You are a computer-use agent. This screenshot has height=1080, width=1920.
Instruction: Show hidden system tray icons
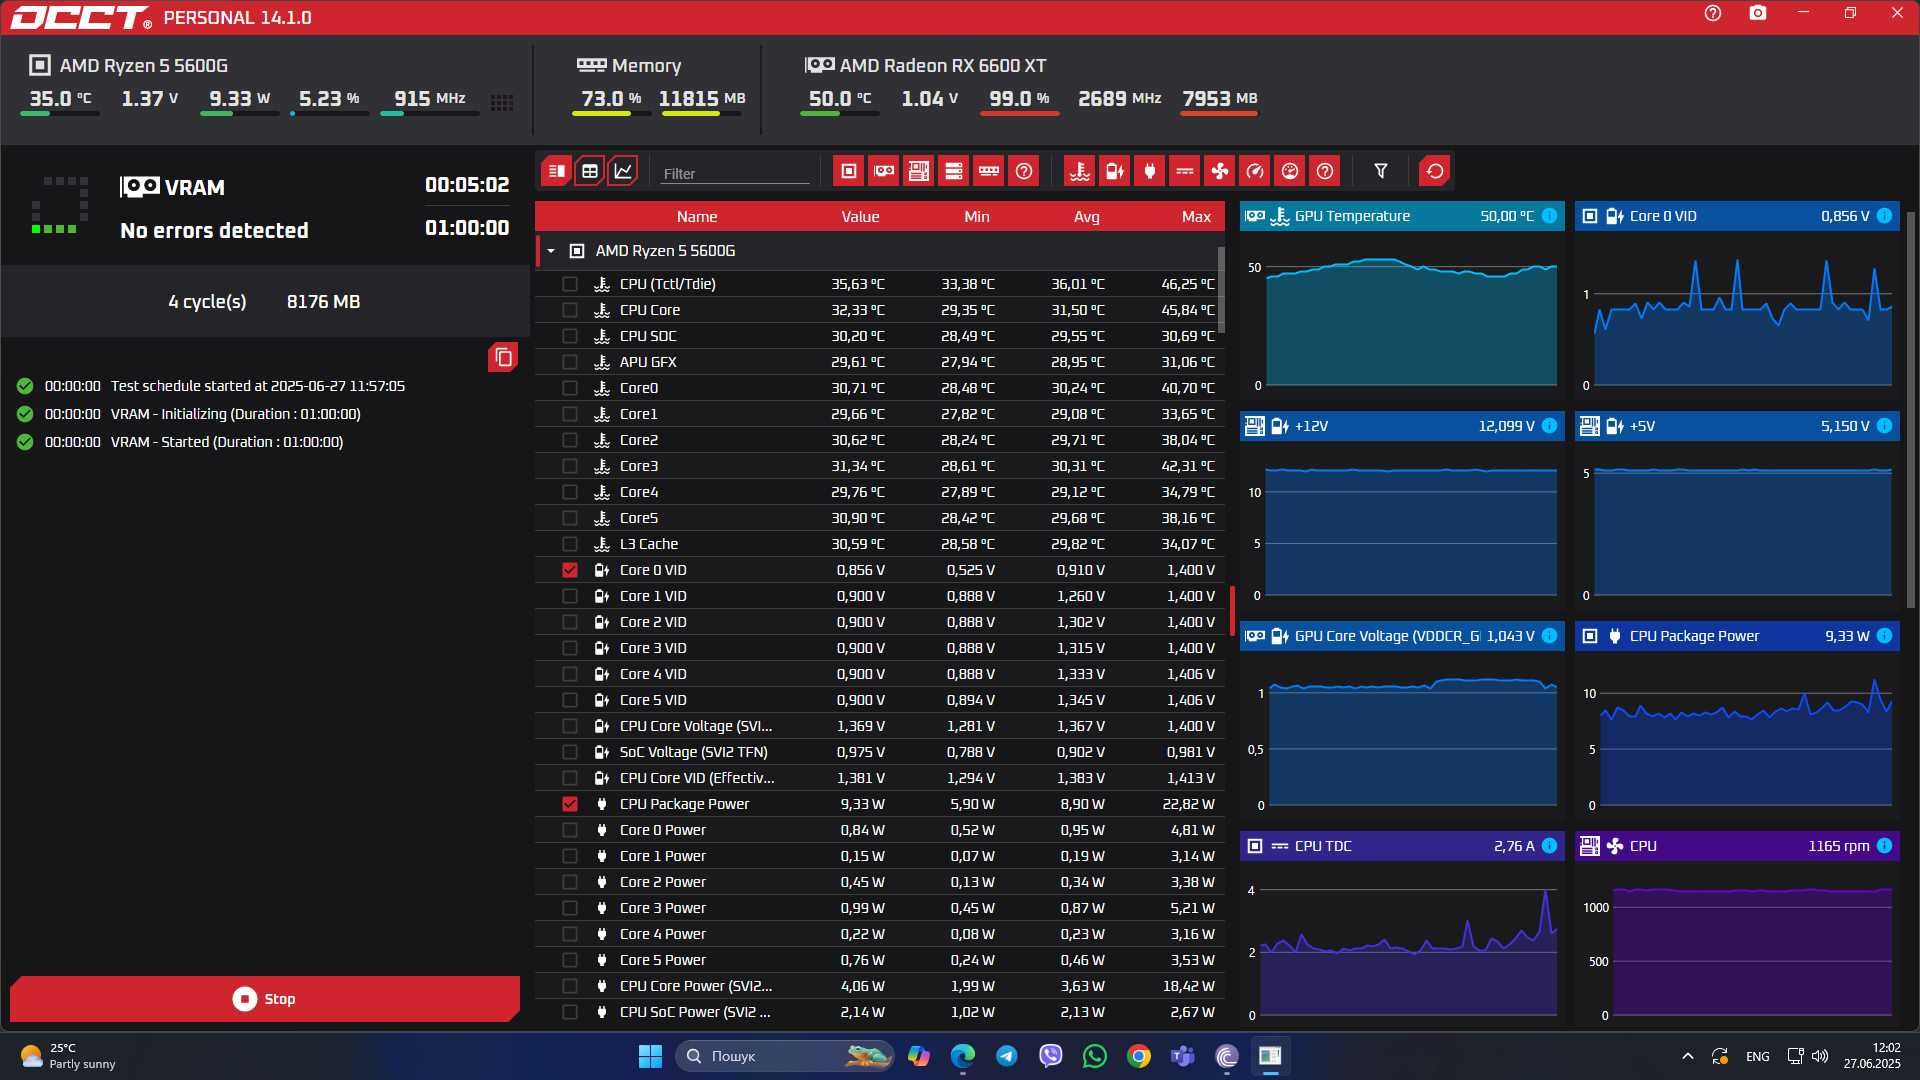[1688, 1056]
